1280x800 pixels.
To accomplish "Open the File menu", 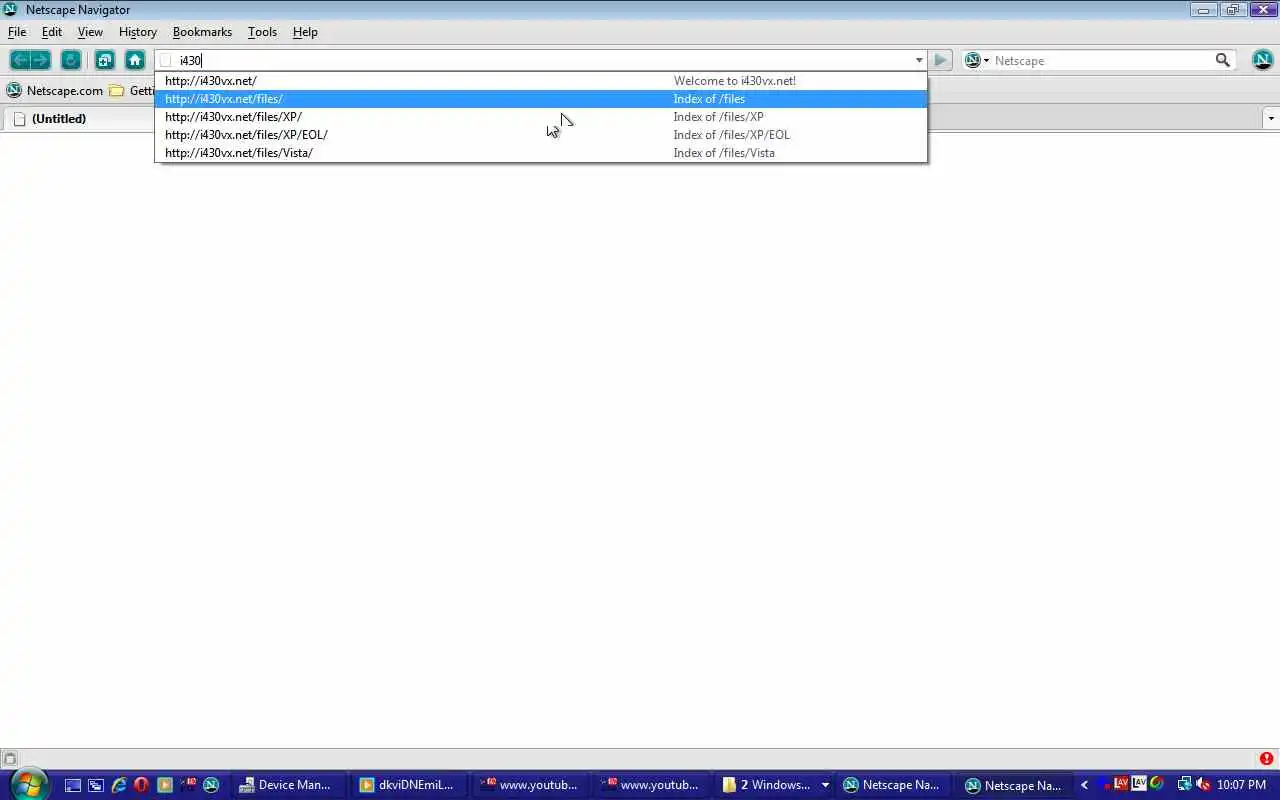I will pyautogui.click(x=17, y=32).
